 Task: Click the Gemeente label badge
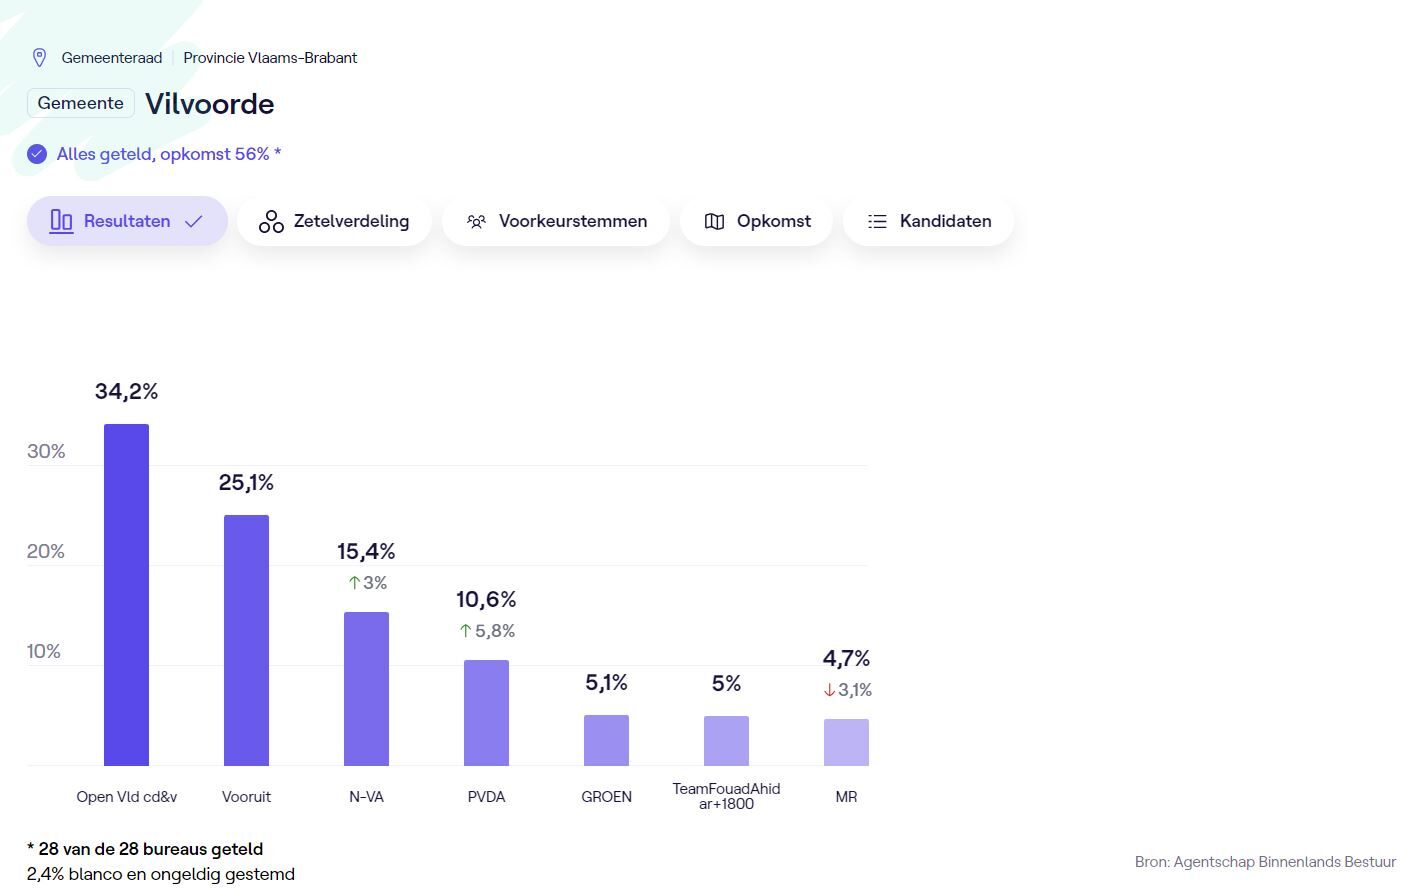(81, 103)
